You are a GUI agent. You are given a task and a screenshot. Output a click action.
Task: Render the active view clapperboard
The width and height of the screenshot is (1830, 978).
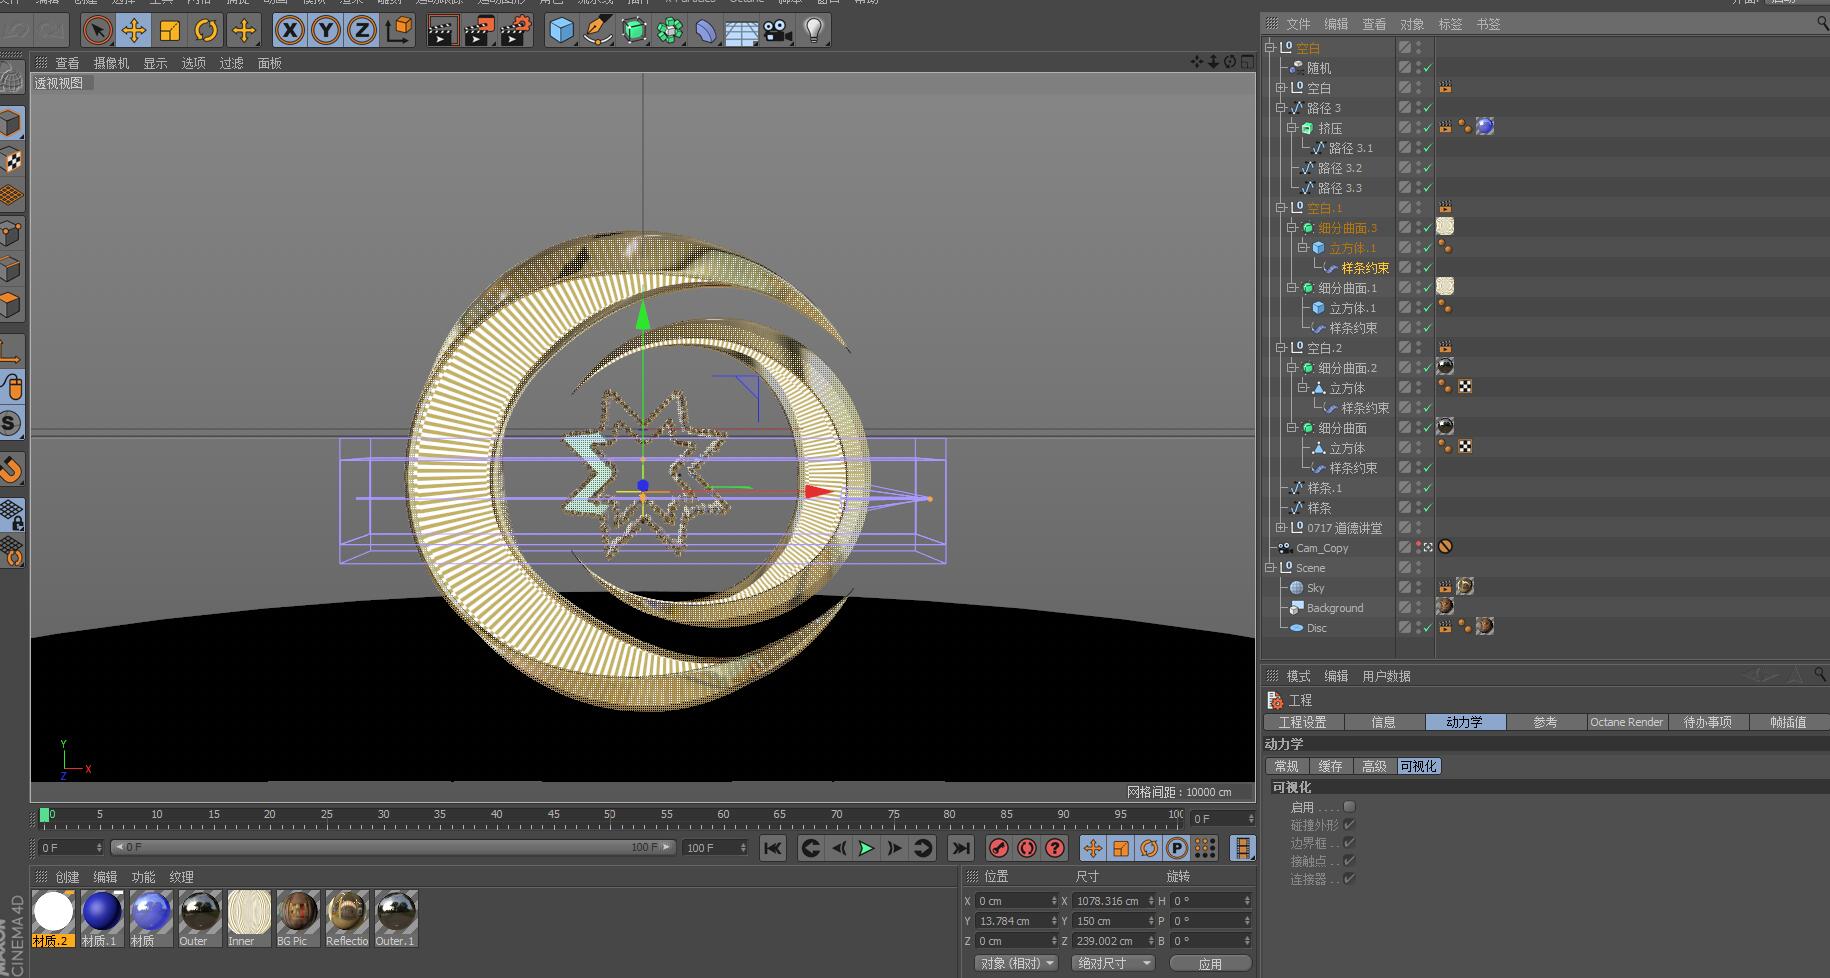coord(441,31)
